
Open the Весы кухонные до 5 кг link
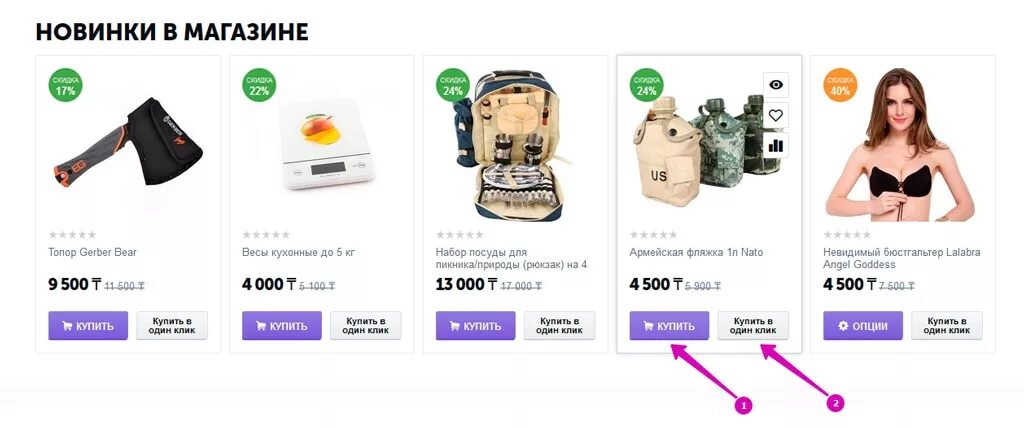click(298, 252)
